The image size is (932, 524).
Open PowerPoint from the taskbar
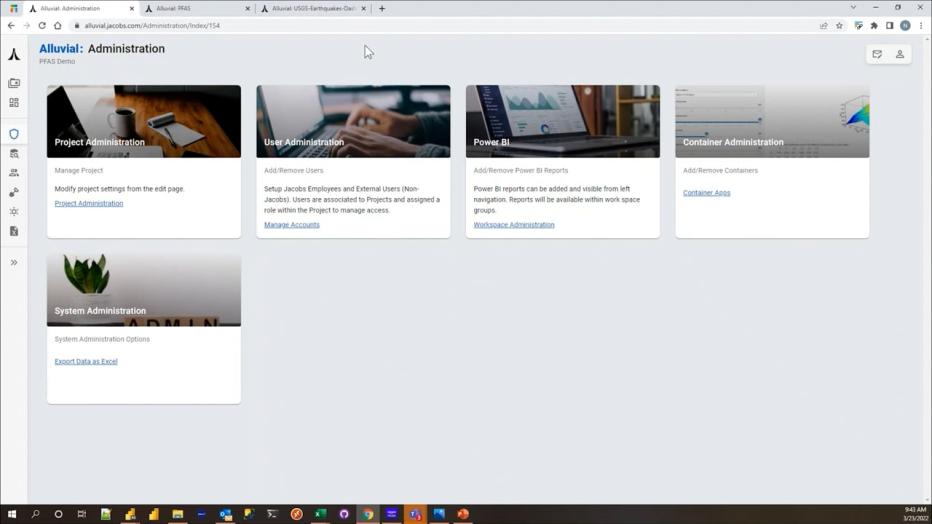463,514
